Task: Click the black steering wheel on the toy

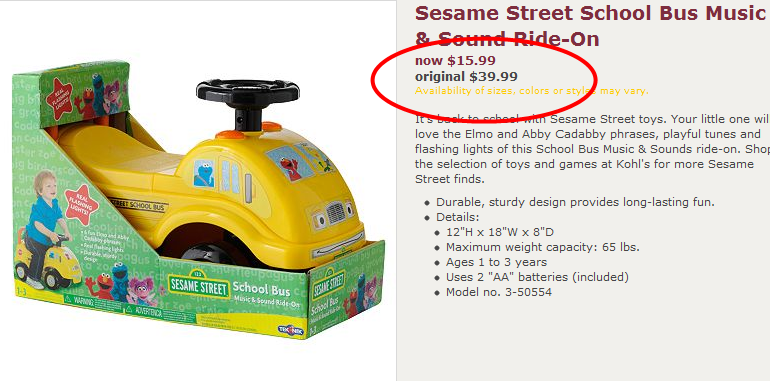Action: coord(248,92)
